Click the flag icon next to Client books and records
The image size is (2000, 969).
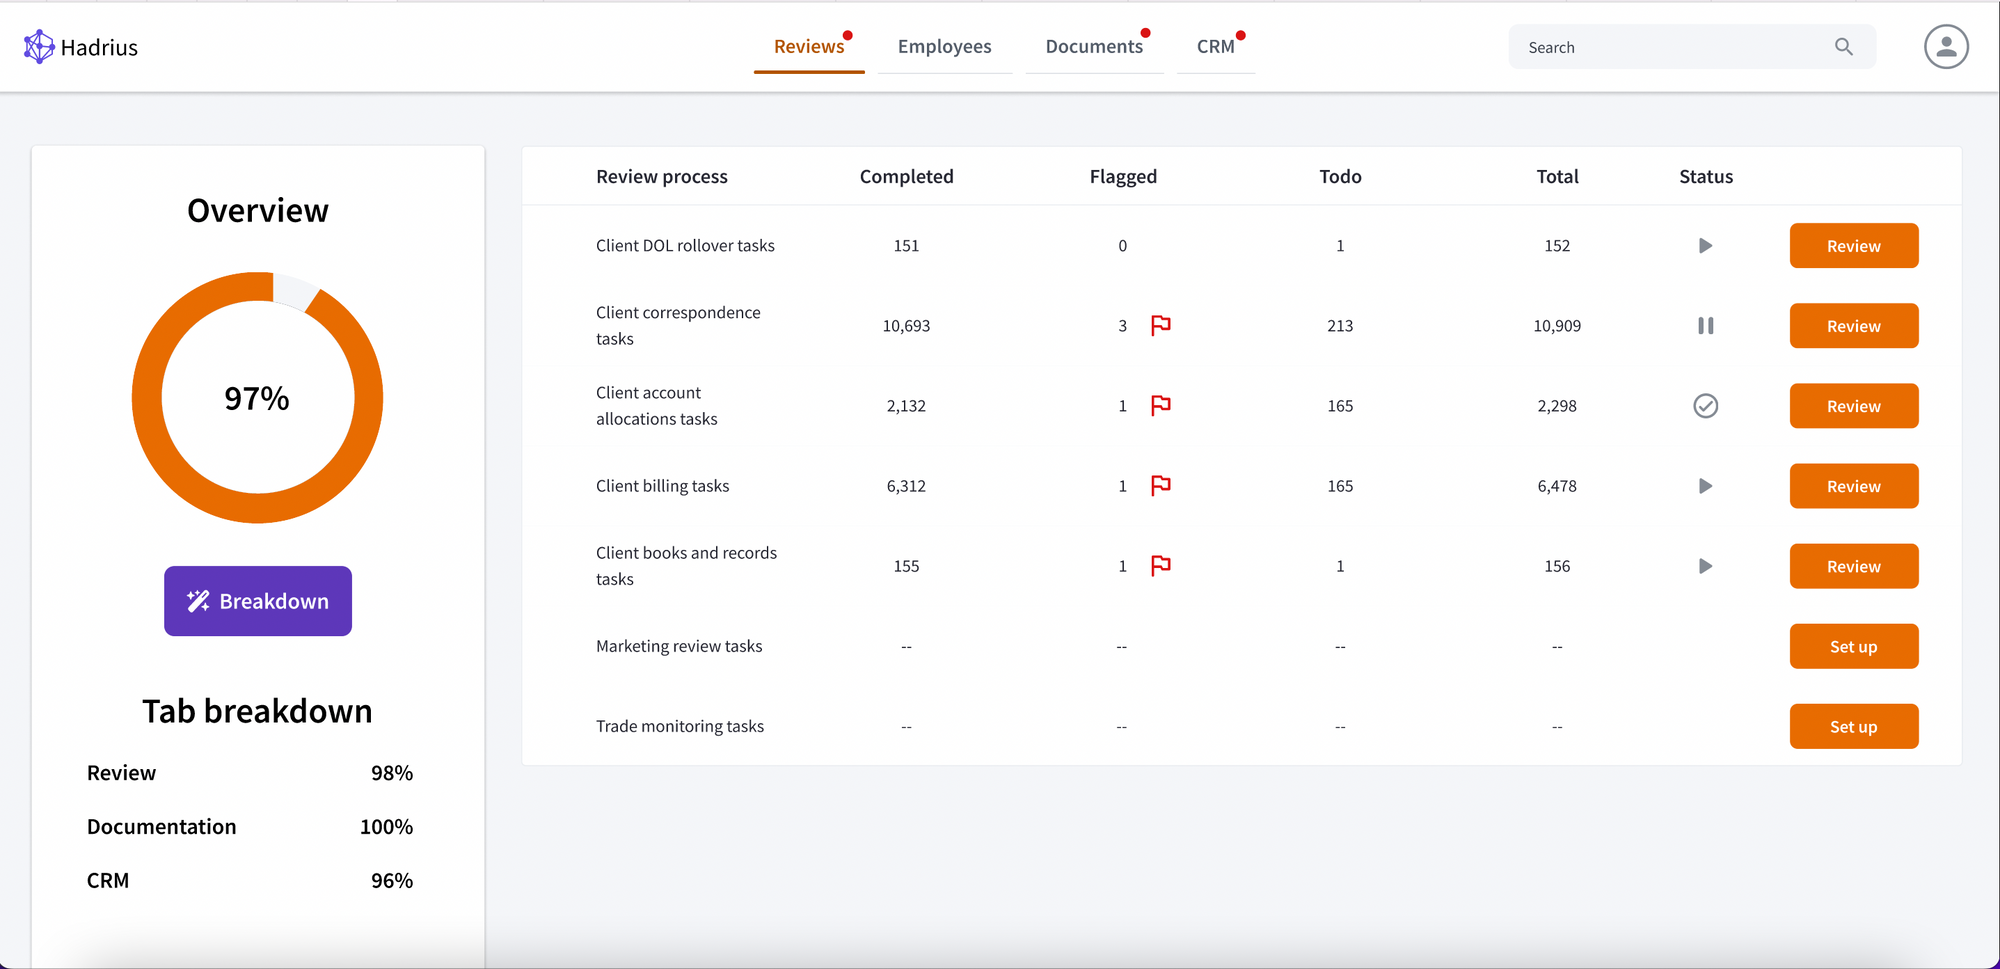[x=1160, y=566]
